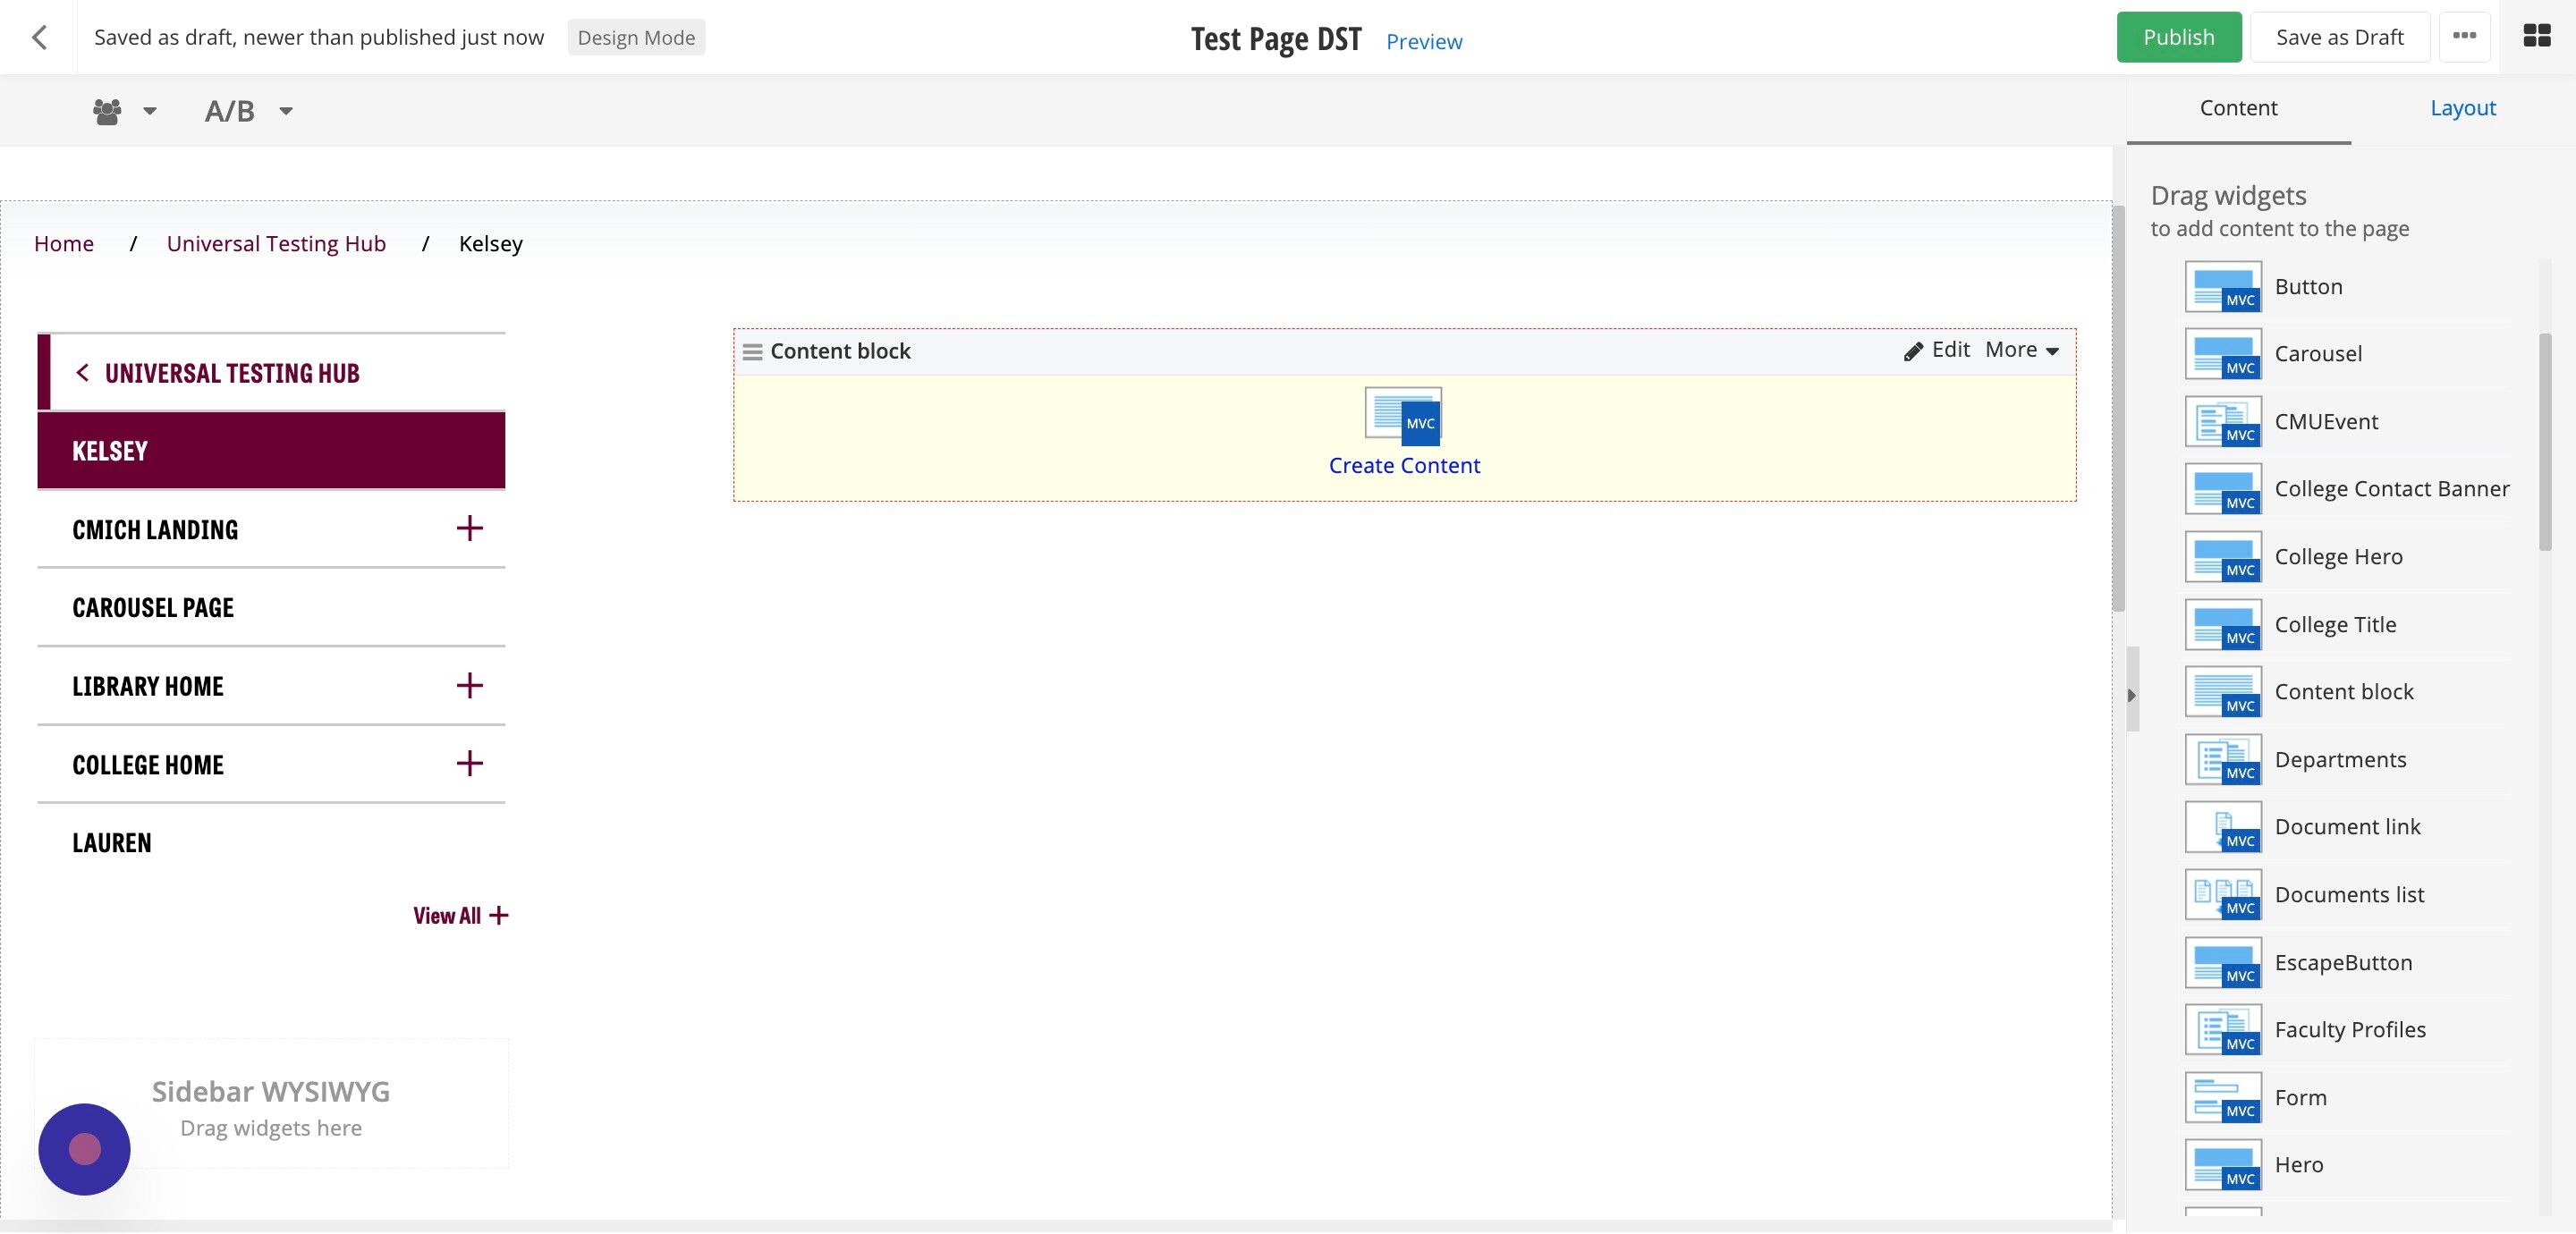Click the Save as Draft button
Image resolution: width=2576 pixels, height=1234 pixels.
2340,36
